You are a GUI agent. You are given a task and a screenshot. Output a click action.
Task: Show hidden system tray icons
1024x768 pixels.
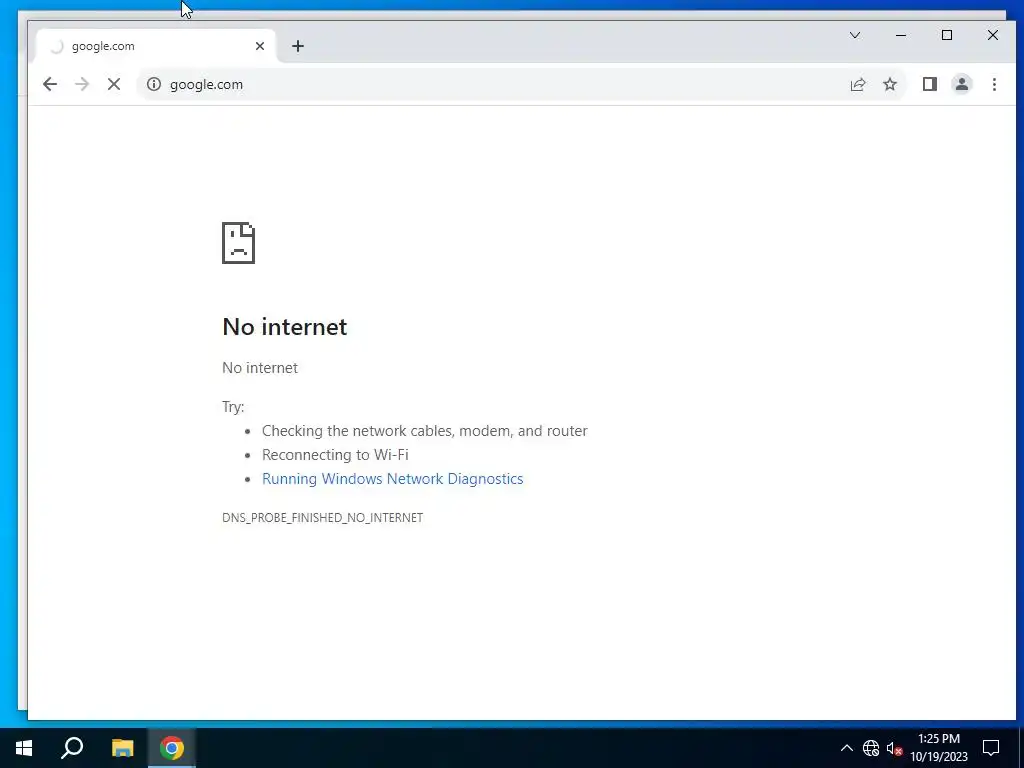tap(846, 748)
